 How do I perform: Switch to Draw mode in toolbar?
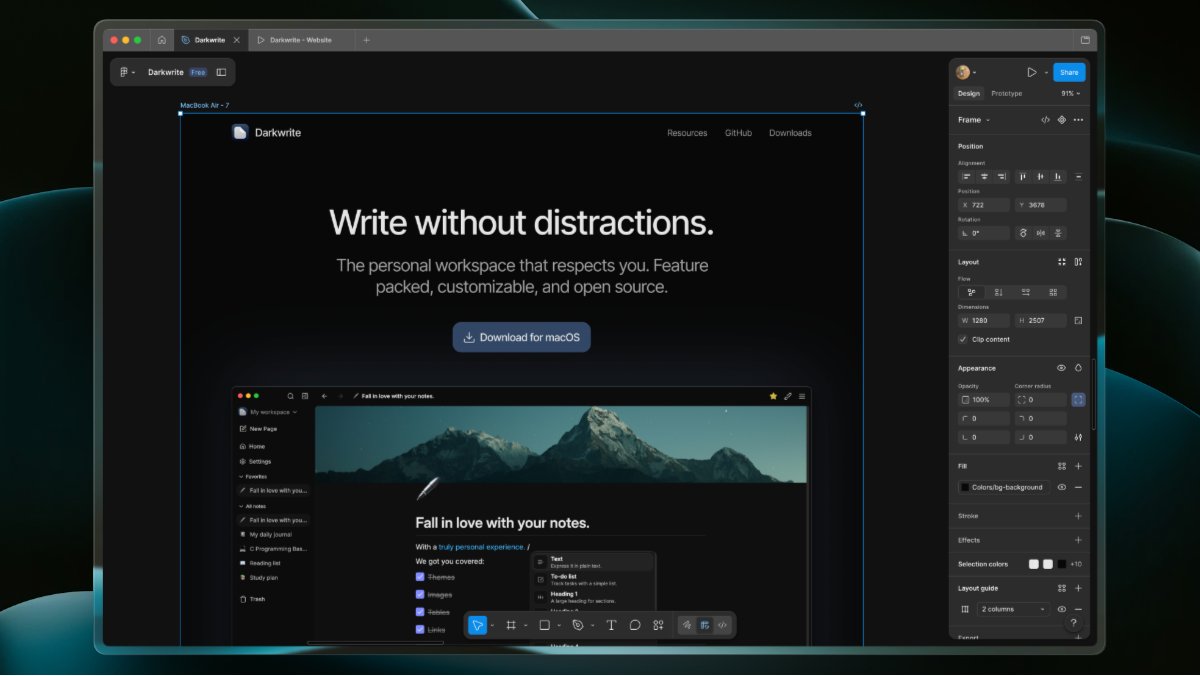[x=687, y=625]
